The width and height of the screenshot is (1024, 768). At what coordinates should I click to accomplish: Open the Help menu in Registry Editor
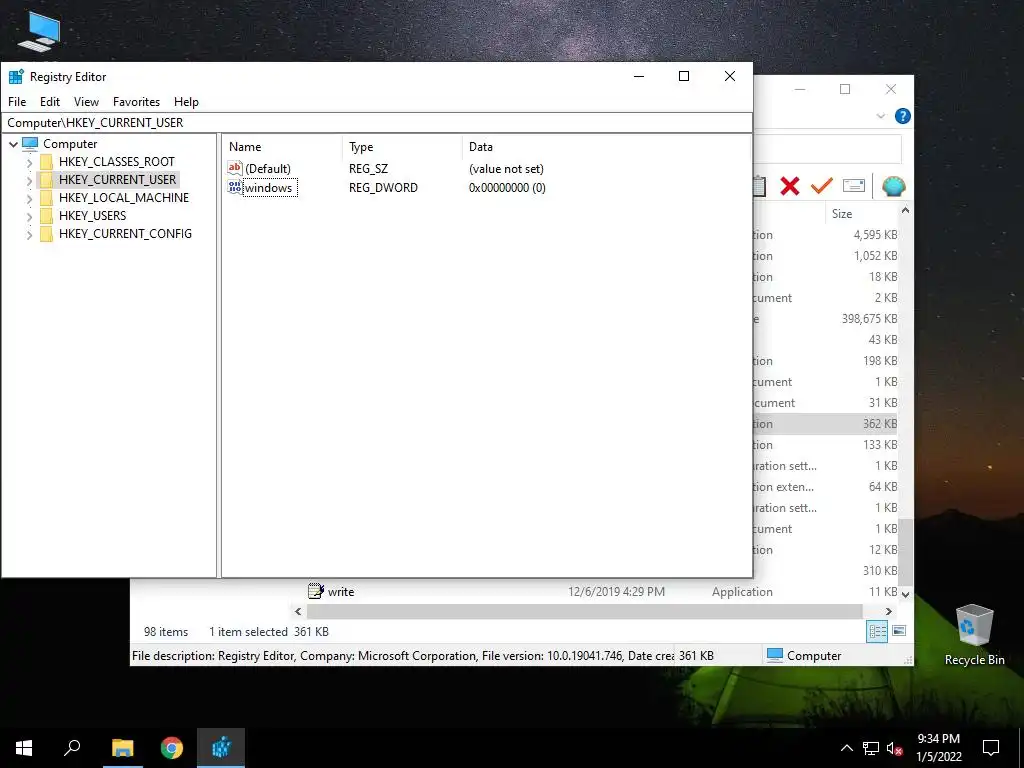click(186, 102)
